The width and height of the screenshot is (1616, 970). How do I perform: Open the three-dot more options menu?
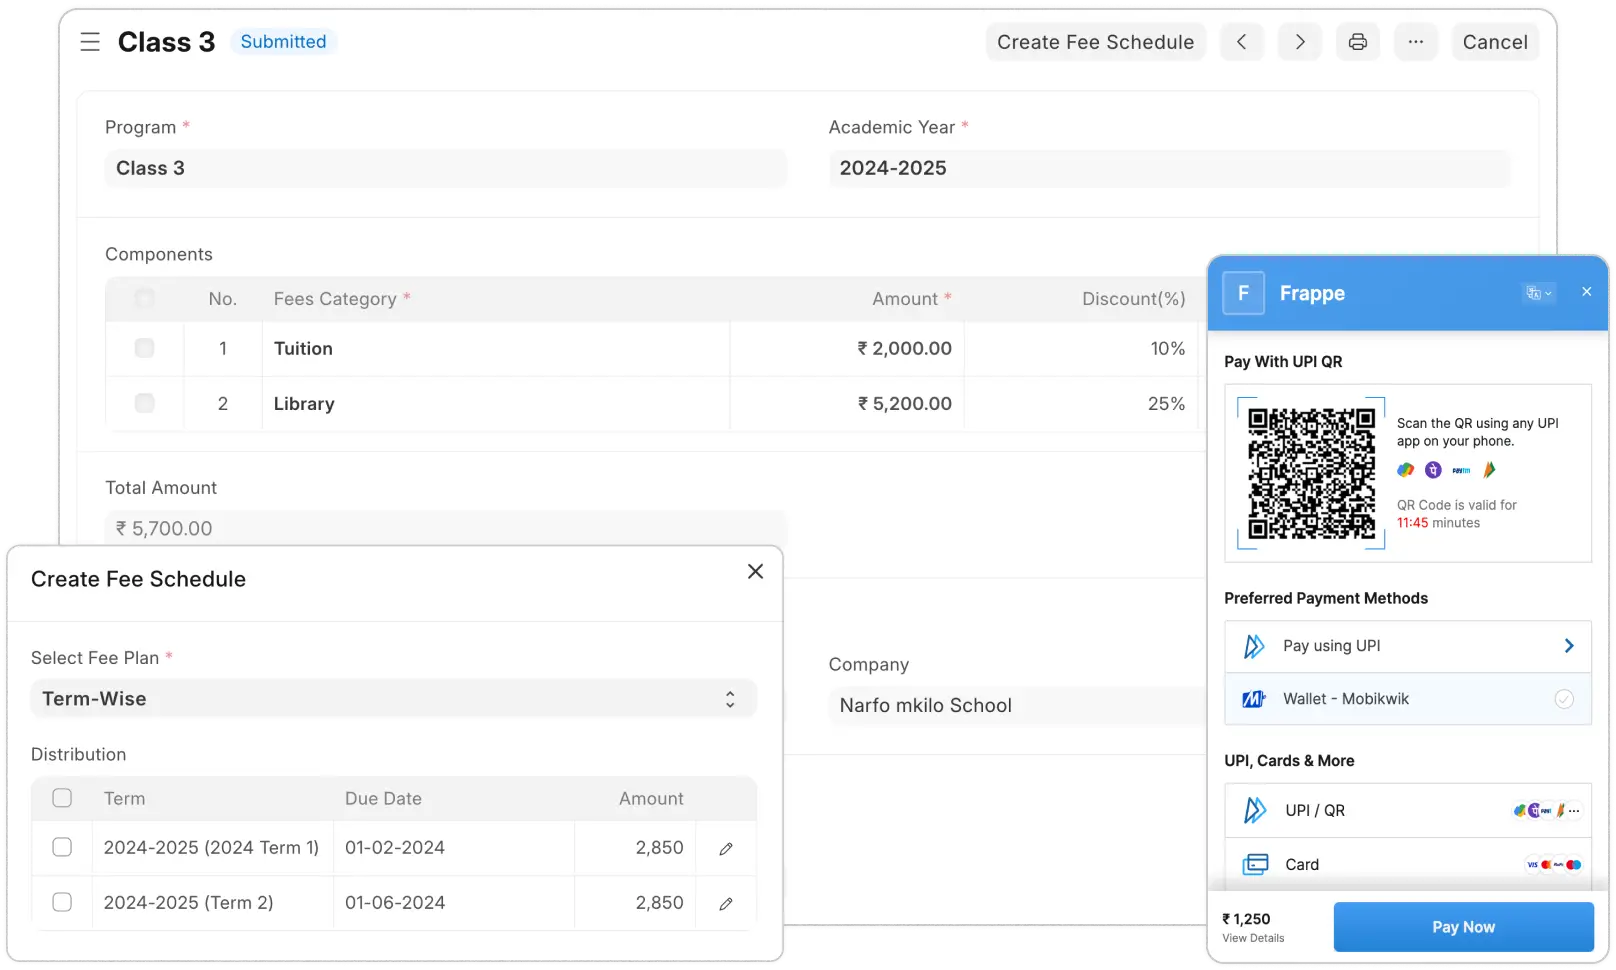coord(1415,42)
